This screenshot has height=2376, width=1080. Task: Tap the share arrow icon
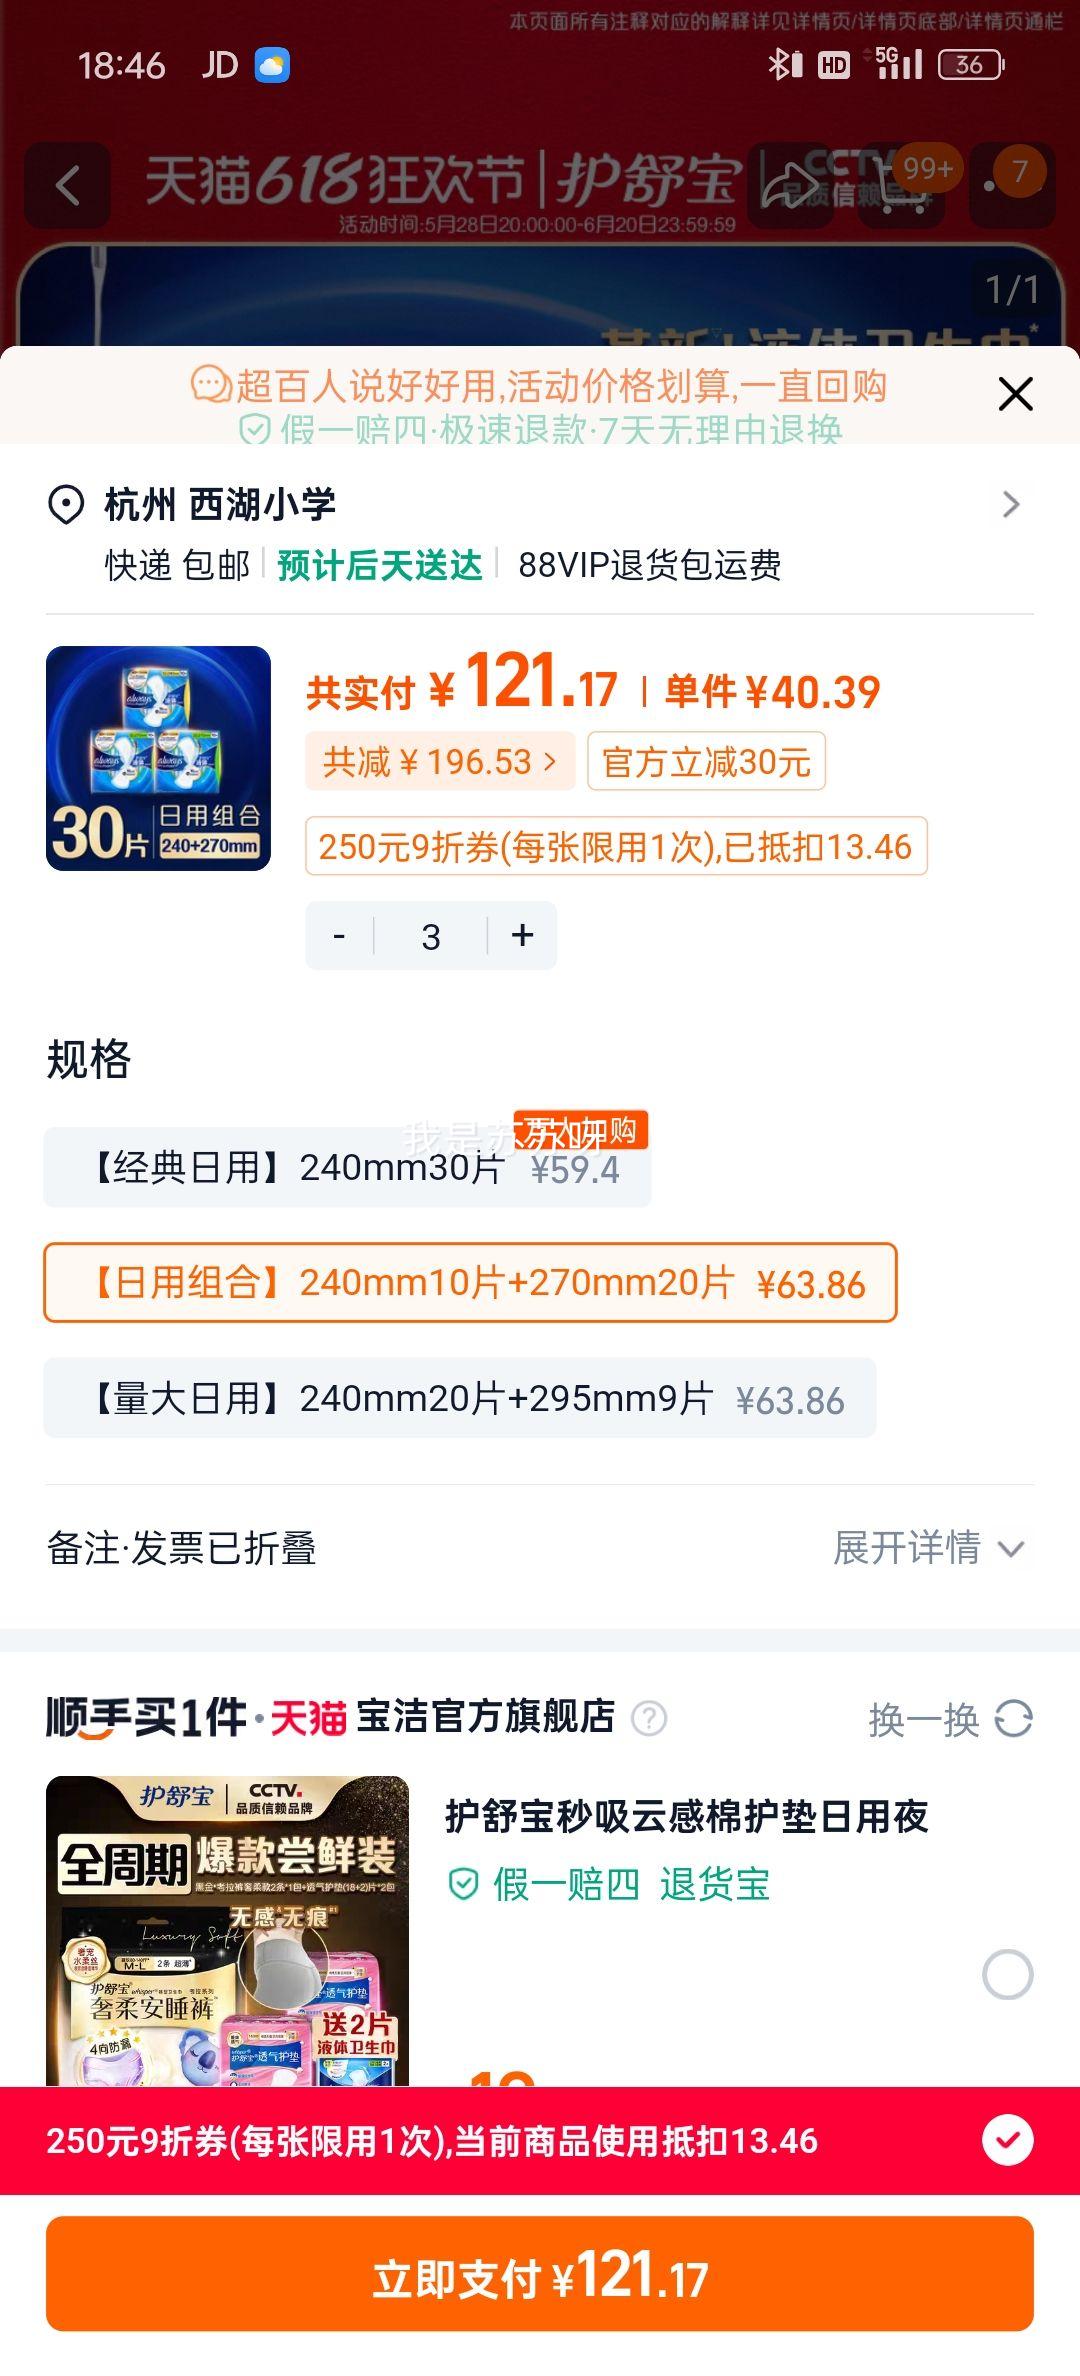[x=790, y=185]
